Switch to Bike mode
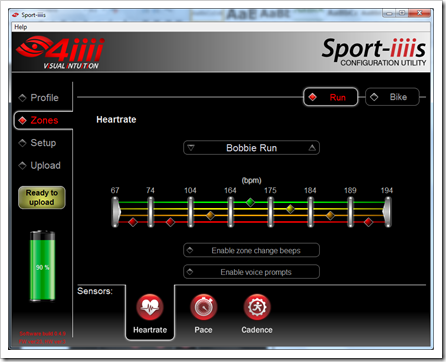Viewport: 446px width, 362px height. [x=392, y=97]
